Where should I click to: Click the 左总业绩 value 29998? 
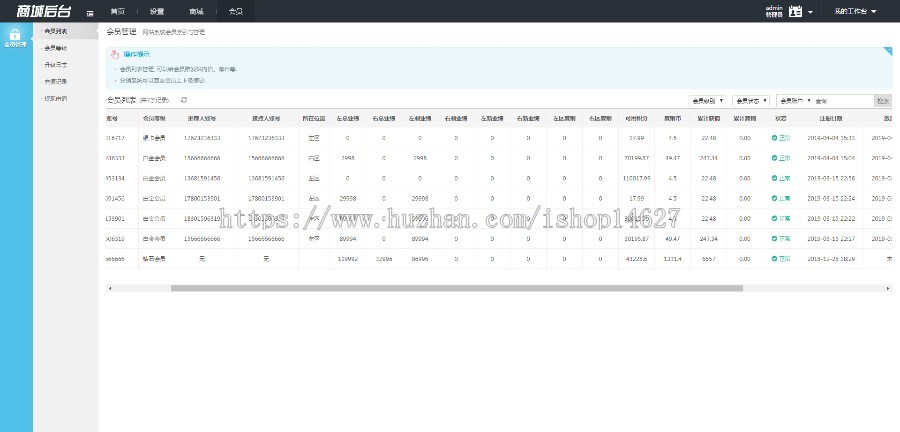click(348, 198)
